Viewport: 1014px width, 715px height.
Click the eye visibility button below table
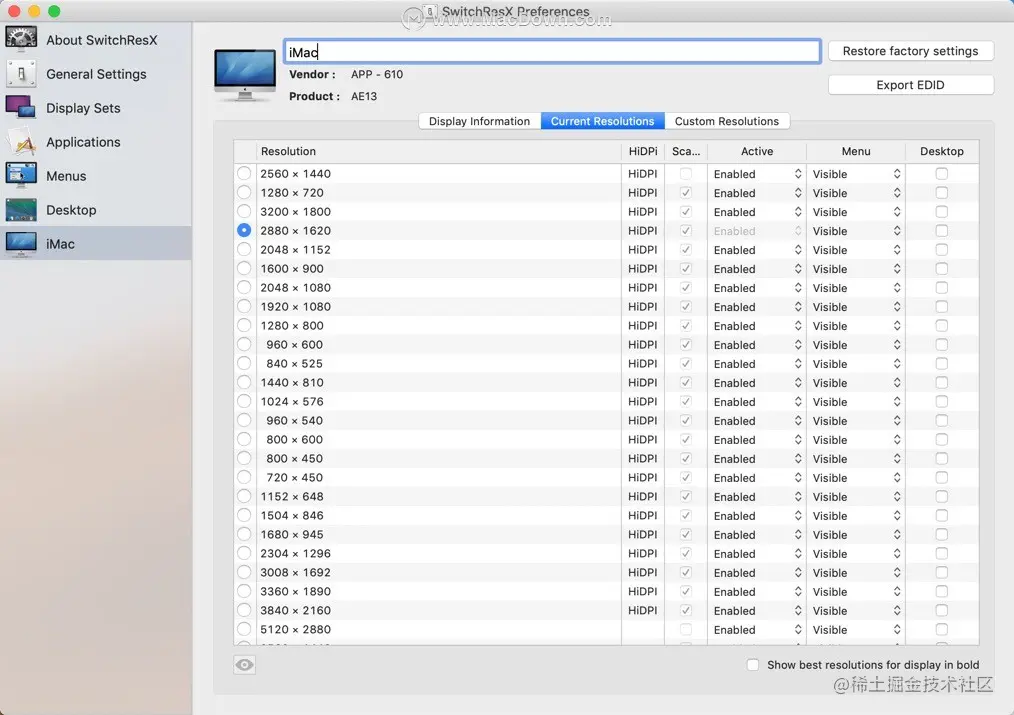point(244,665)
